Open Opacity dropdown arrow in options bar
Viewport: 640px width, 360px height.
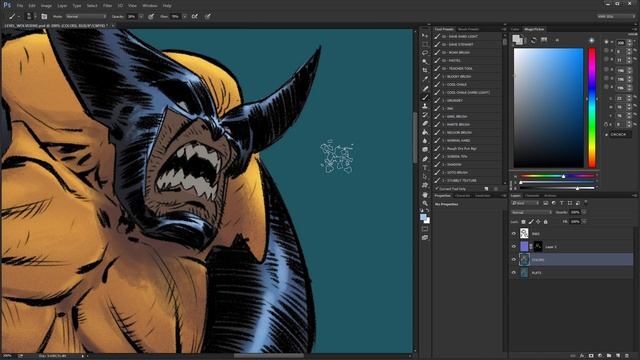coord(141,16)
